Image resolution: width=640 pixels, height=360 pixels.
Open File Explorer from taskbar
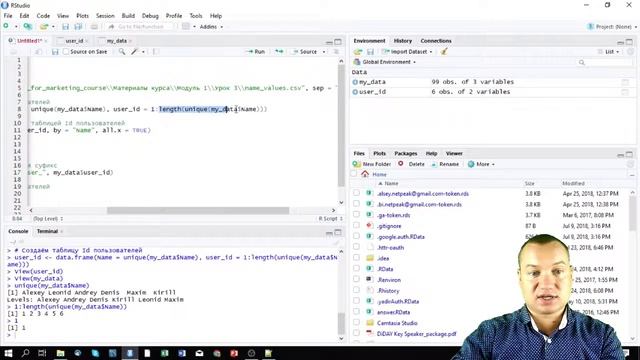coord(60,353)
